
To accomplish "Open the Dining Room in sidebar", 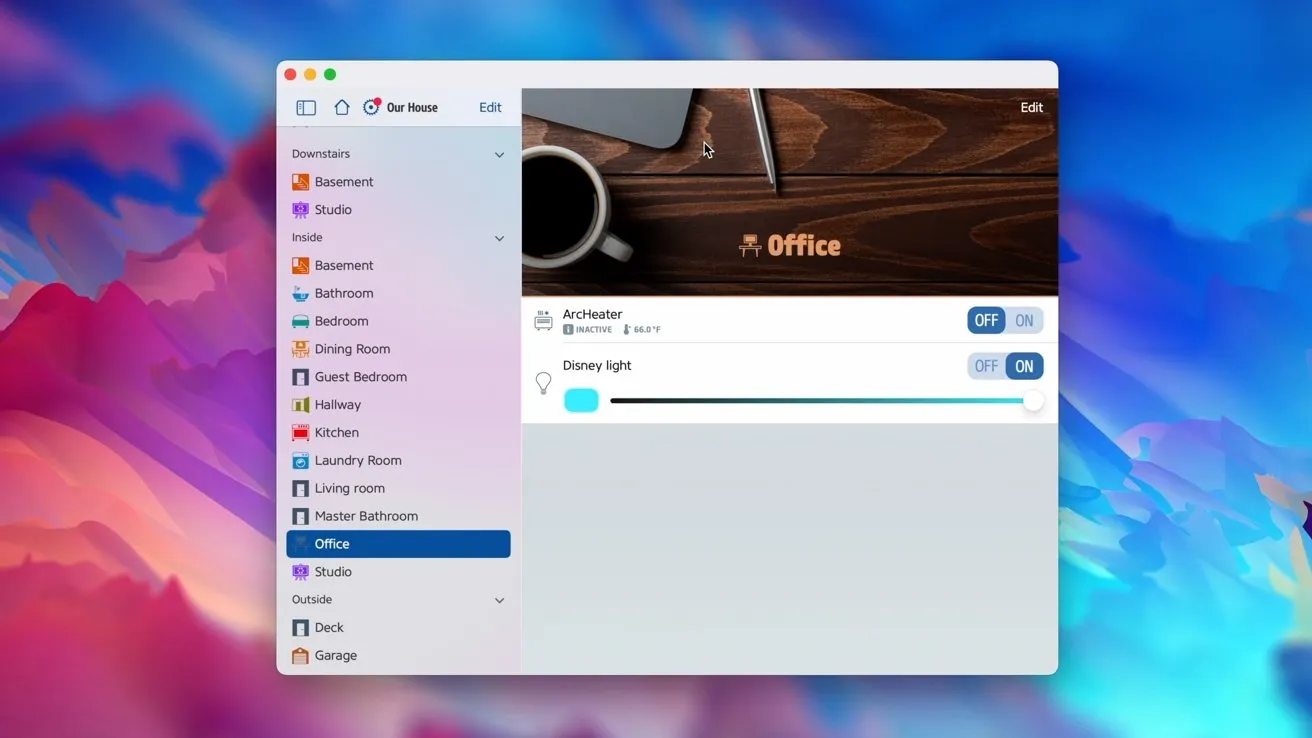I will click(352, 349).
